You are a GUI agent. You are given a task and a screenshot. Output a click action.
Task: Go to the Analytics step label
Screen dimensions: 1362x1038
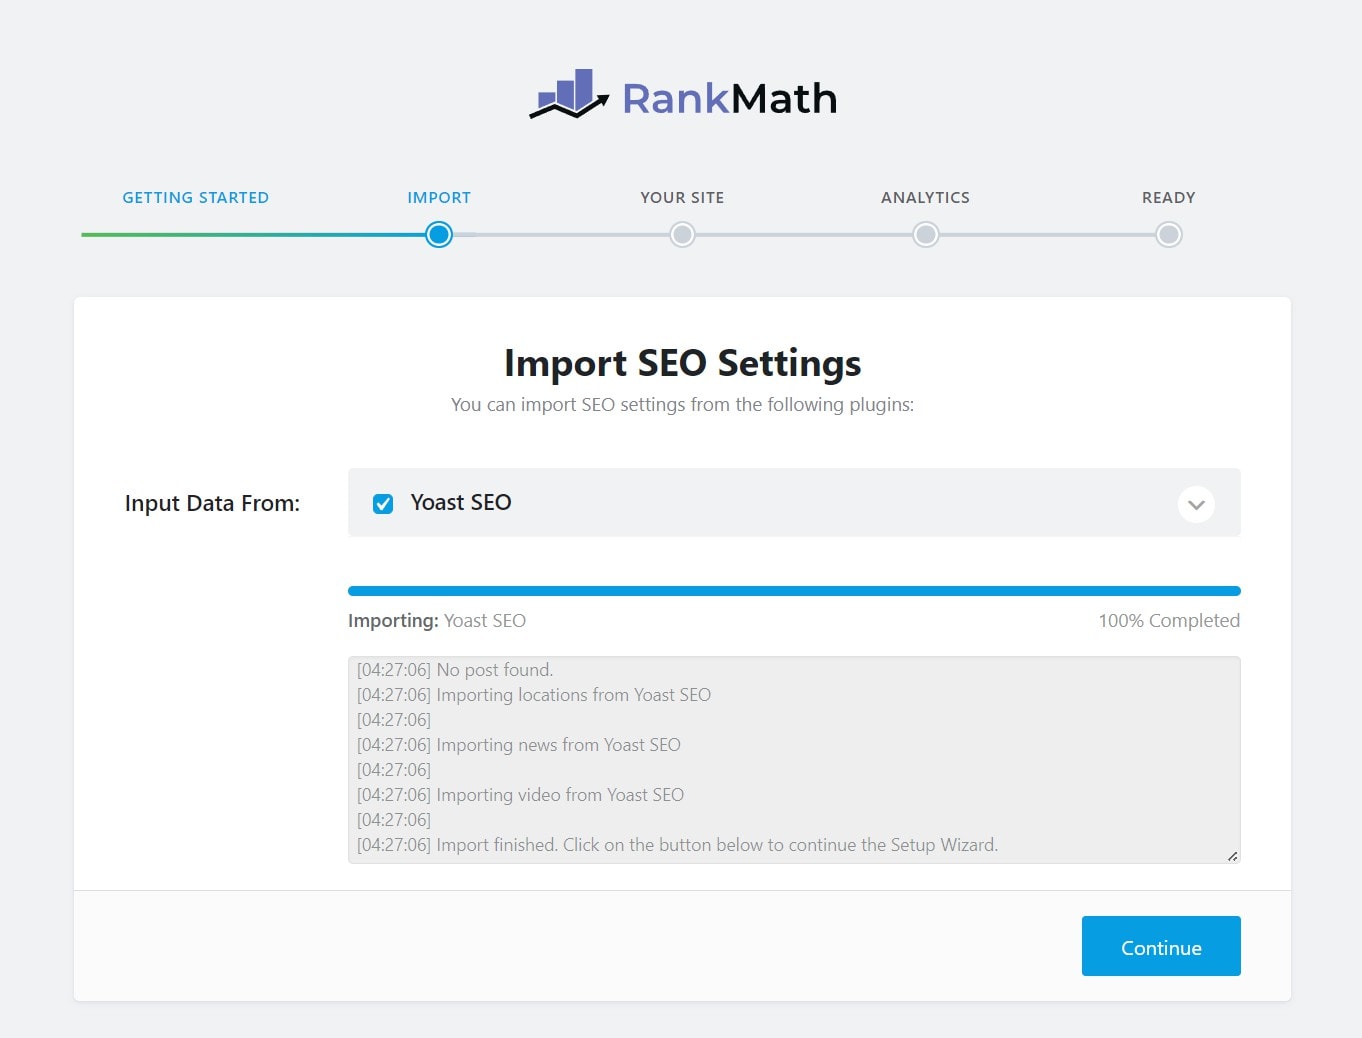925,198
